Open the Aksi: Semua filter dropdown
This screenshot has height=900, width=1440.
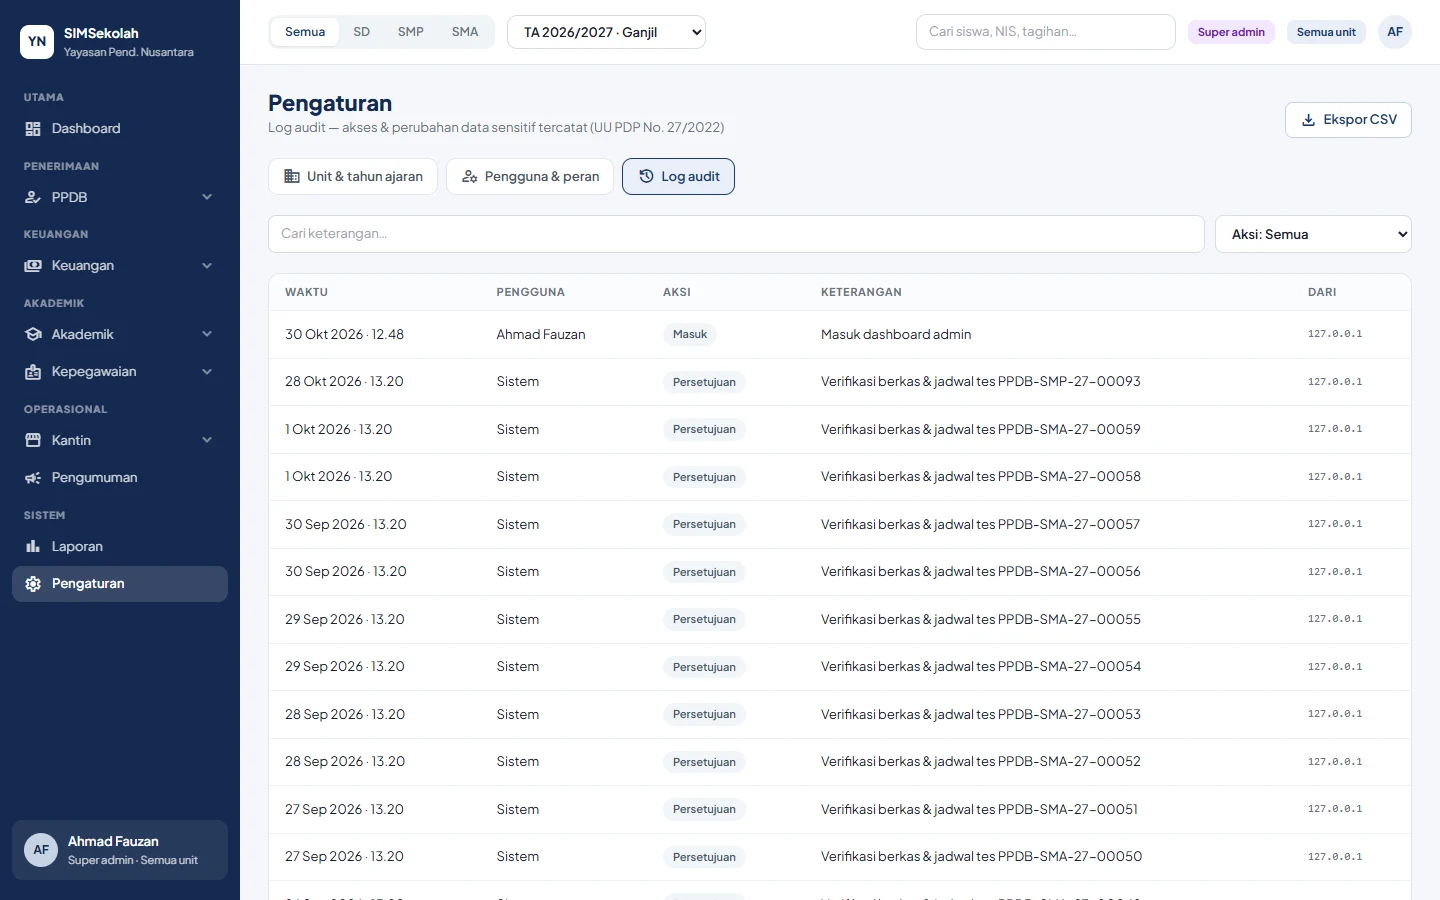(1313, 234)
